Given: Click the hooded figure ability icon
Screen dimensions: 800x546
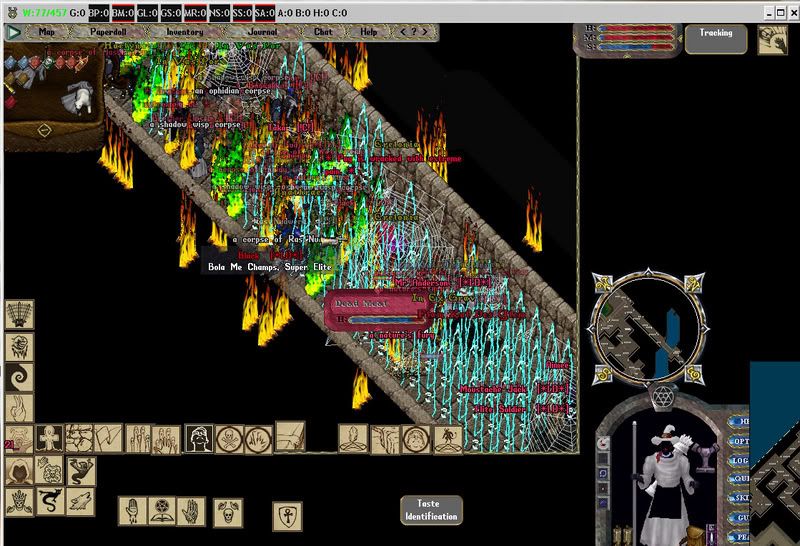Looking at the screenshot, I should pos(19,470).
